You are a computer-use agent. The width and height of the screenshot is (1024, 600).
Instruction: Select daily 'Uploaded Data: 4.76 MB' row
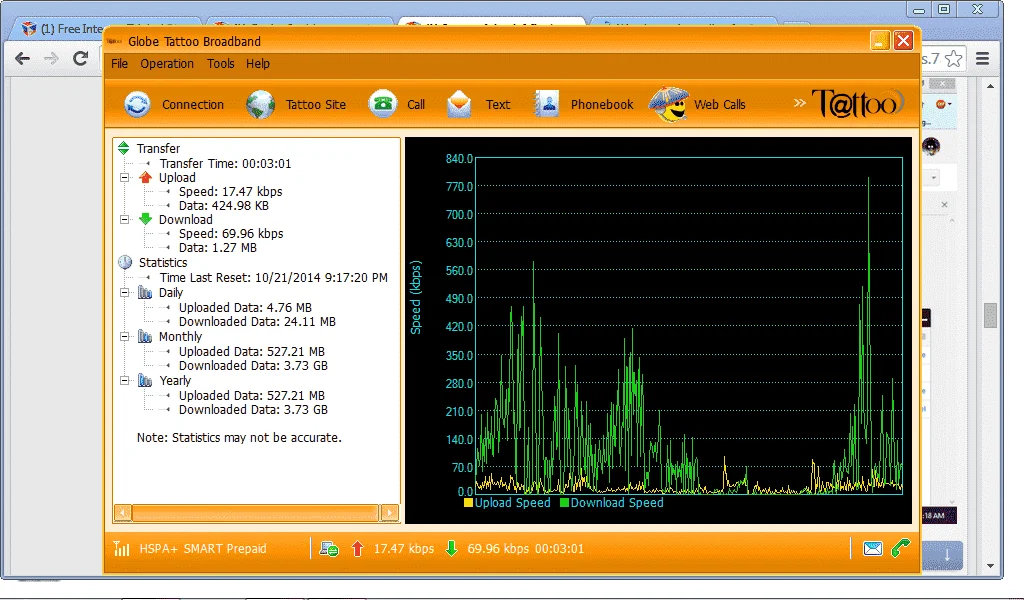tap(246, 308)
